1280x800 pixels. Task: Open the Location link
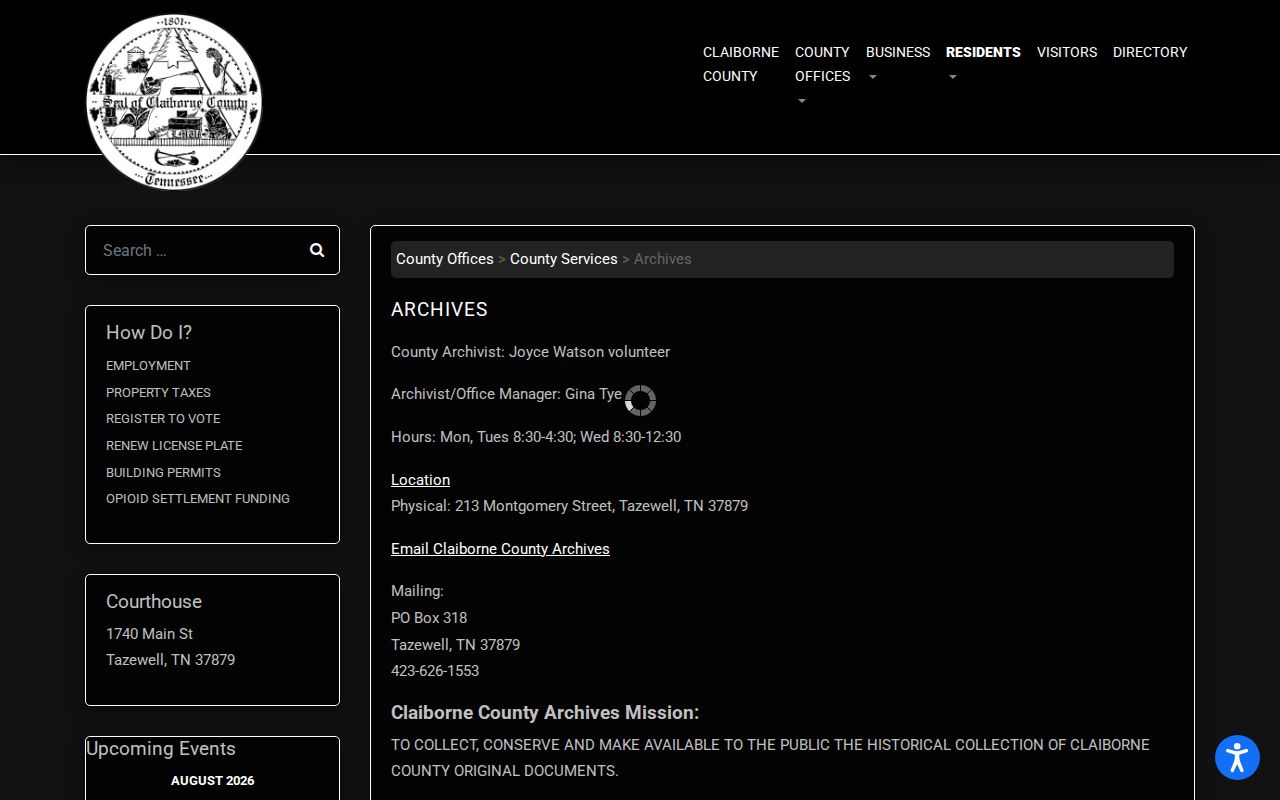[420, 480]
